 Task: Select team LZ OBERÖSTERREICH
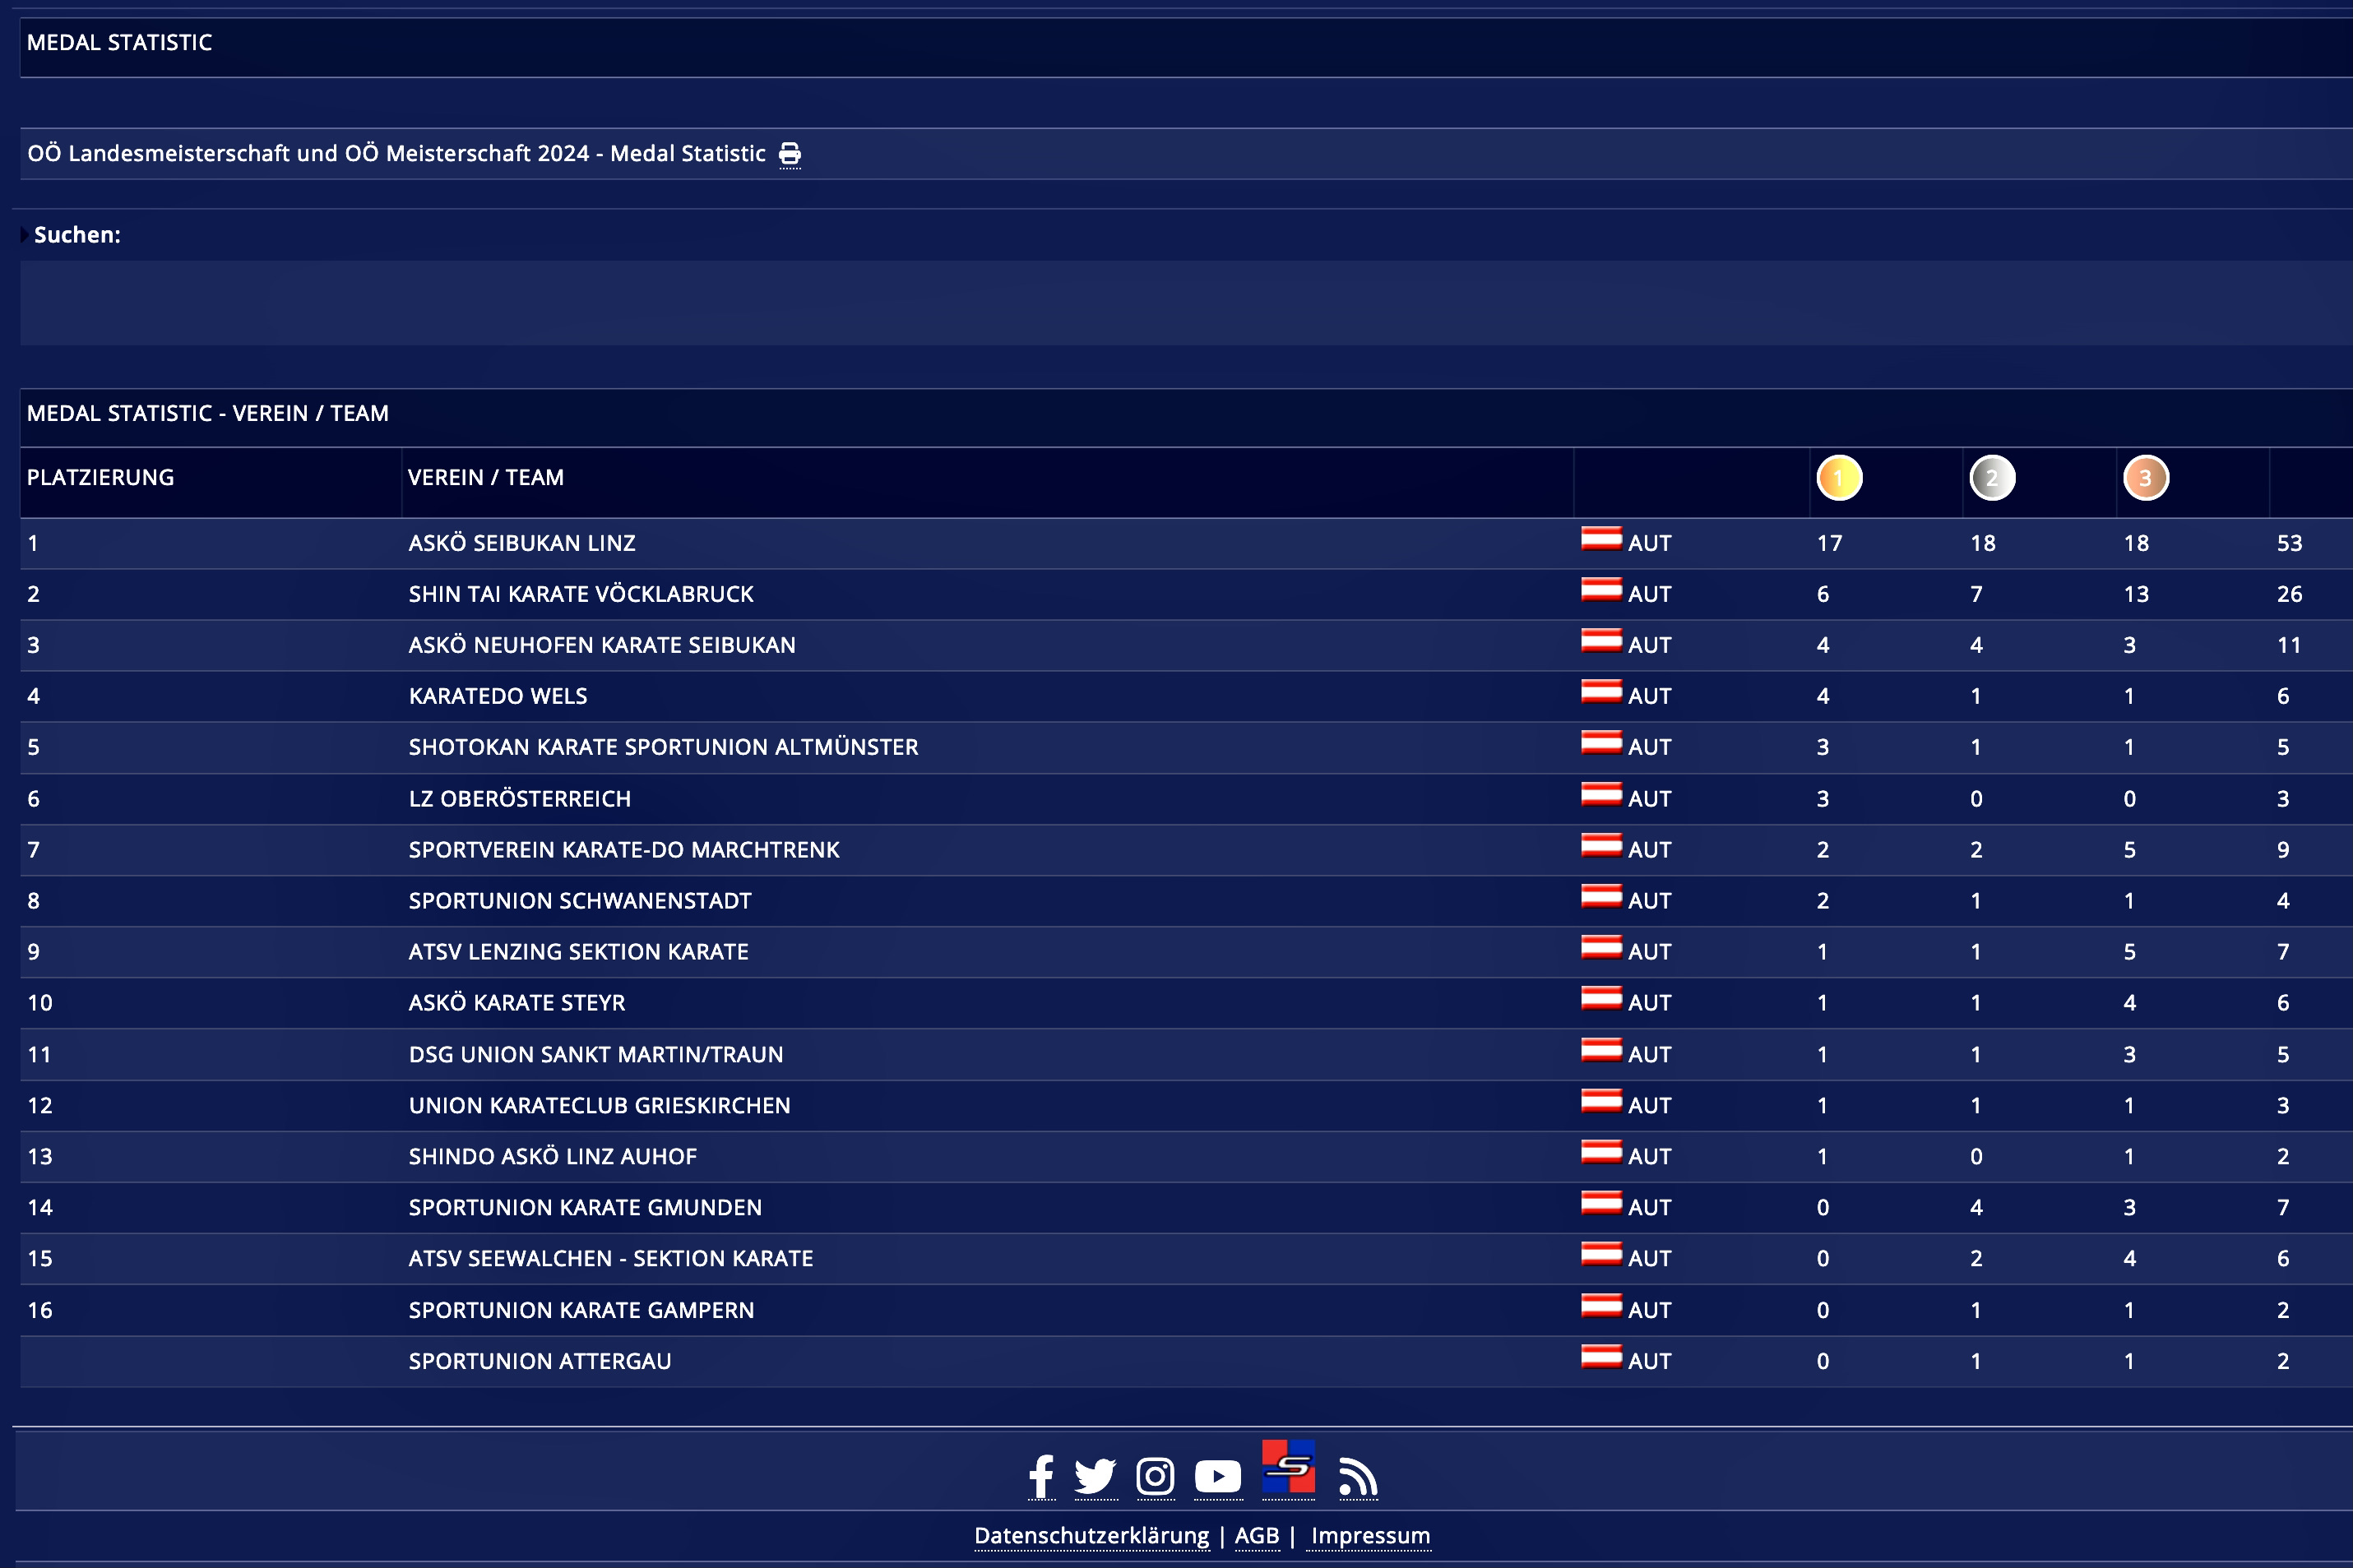(x=520, y=799)
